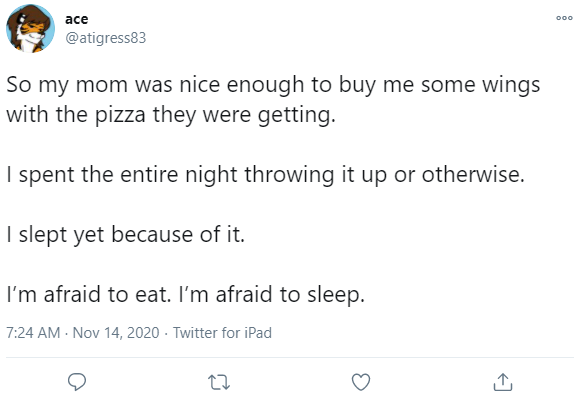Click the sentence "I'm afraid to sleep."

(x=272, y=295)
